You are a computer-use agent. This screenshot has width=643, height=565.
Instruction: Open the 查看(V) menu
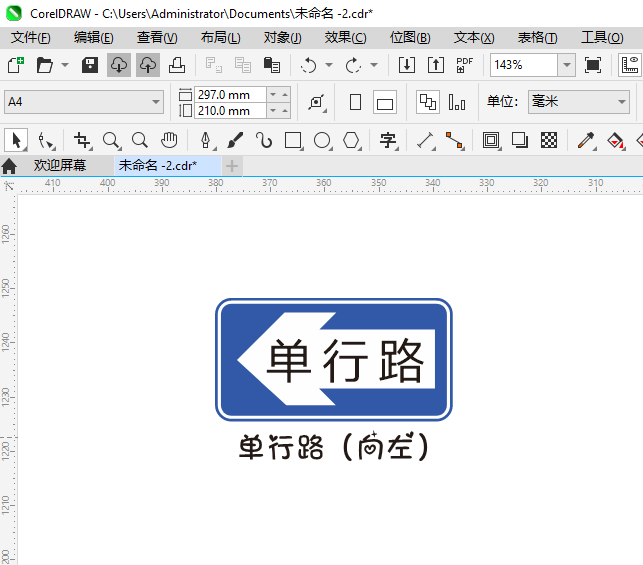coord(157,38)
